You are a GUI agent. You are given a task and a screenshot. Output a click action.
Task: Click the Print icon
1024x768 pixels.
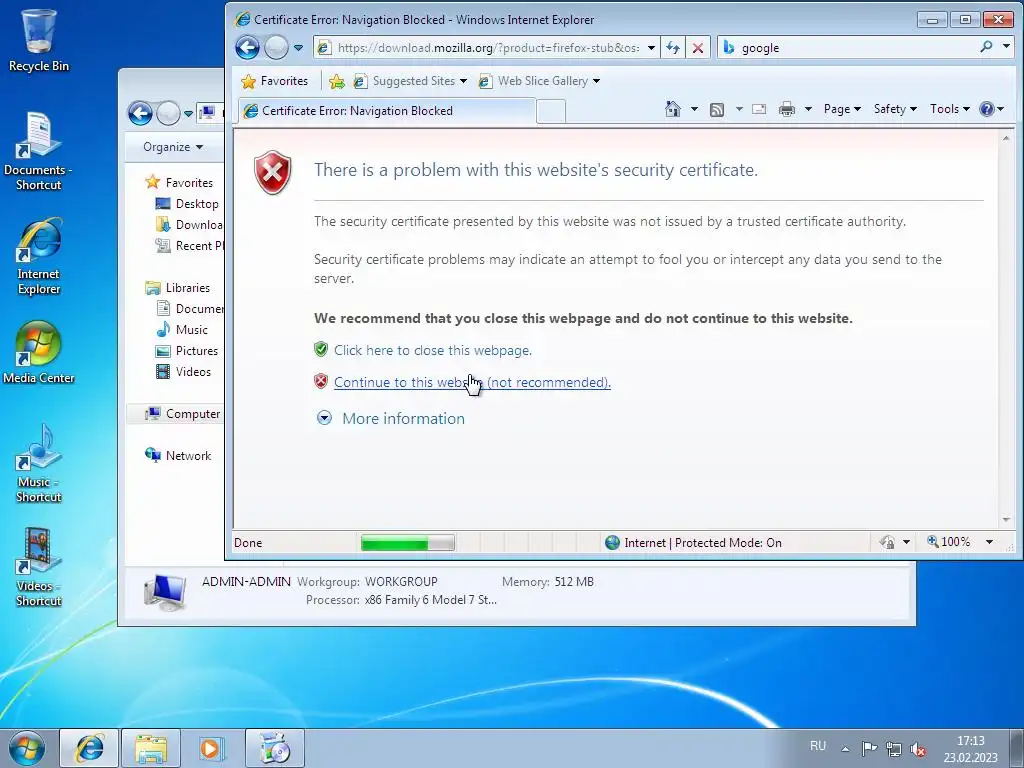(787, 110)
